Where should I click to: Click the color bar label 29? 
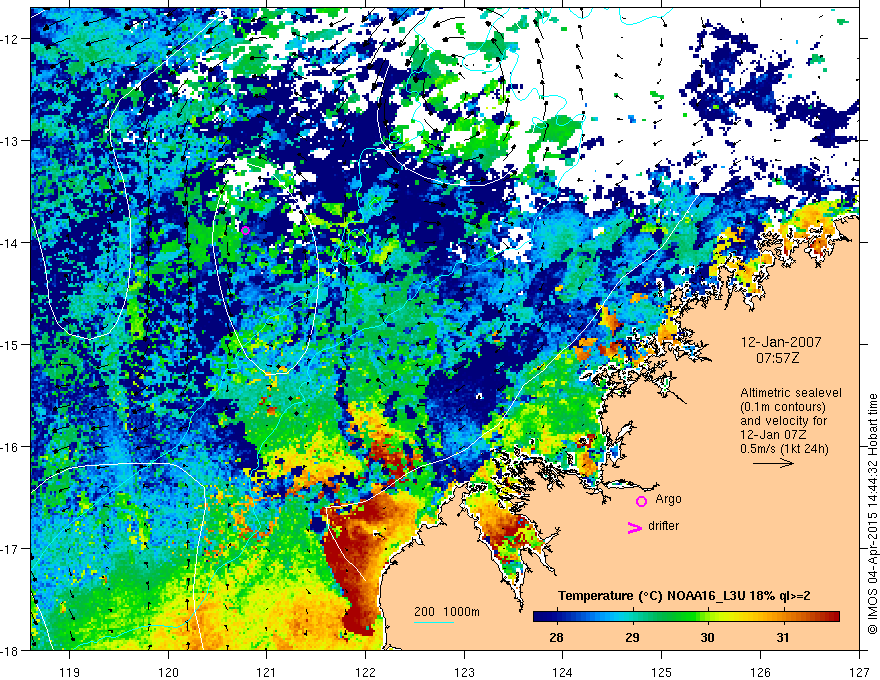(x=632, y=637)
